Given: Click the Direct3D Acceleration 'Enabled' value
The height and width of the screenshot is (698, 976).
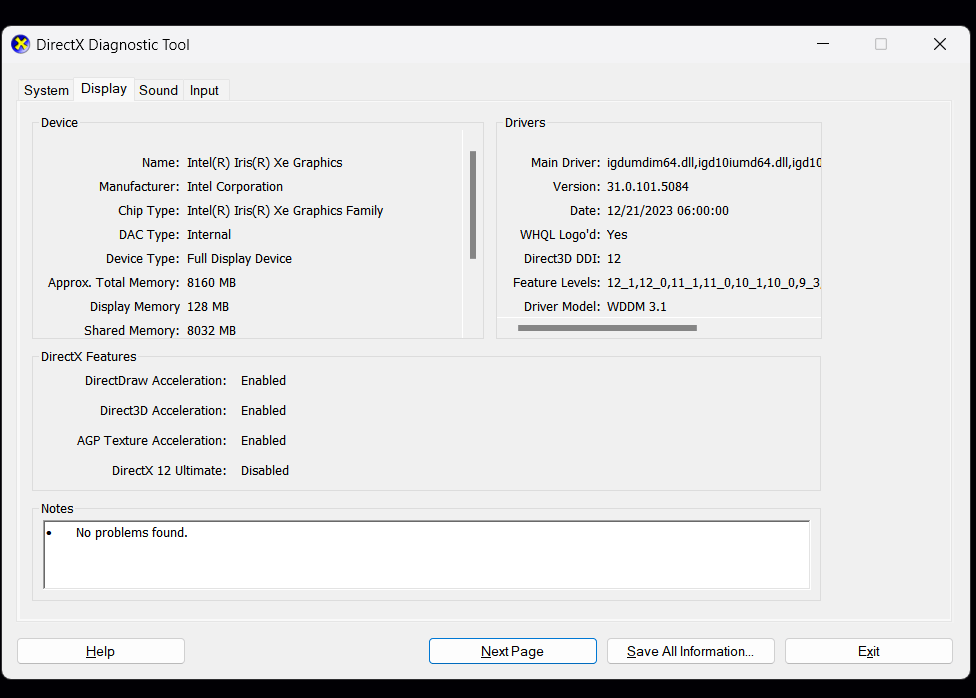Looking at the screenshot, I should (x=263, y=410).
